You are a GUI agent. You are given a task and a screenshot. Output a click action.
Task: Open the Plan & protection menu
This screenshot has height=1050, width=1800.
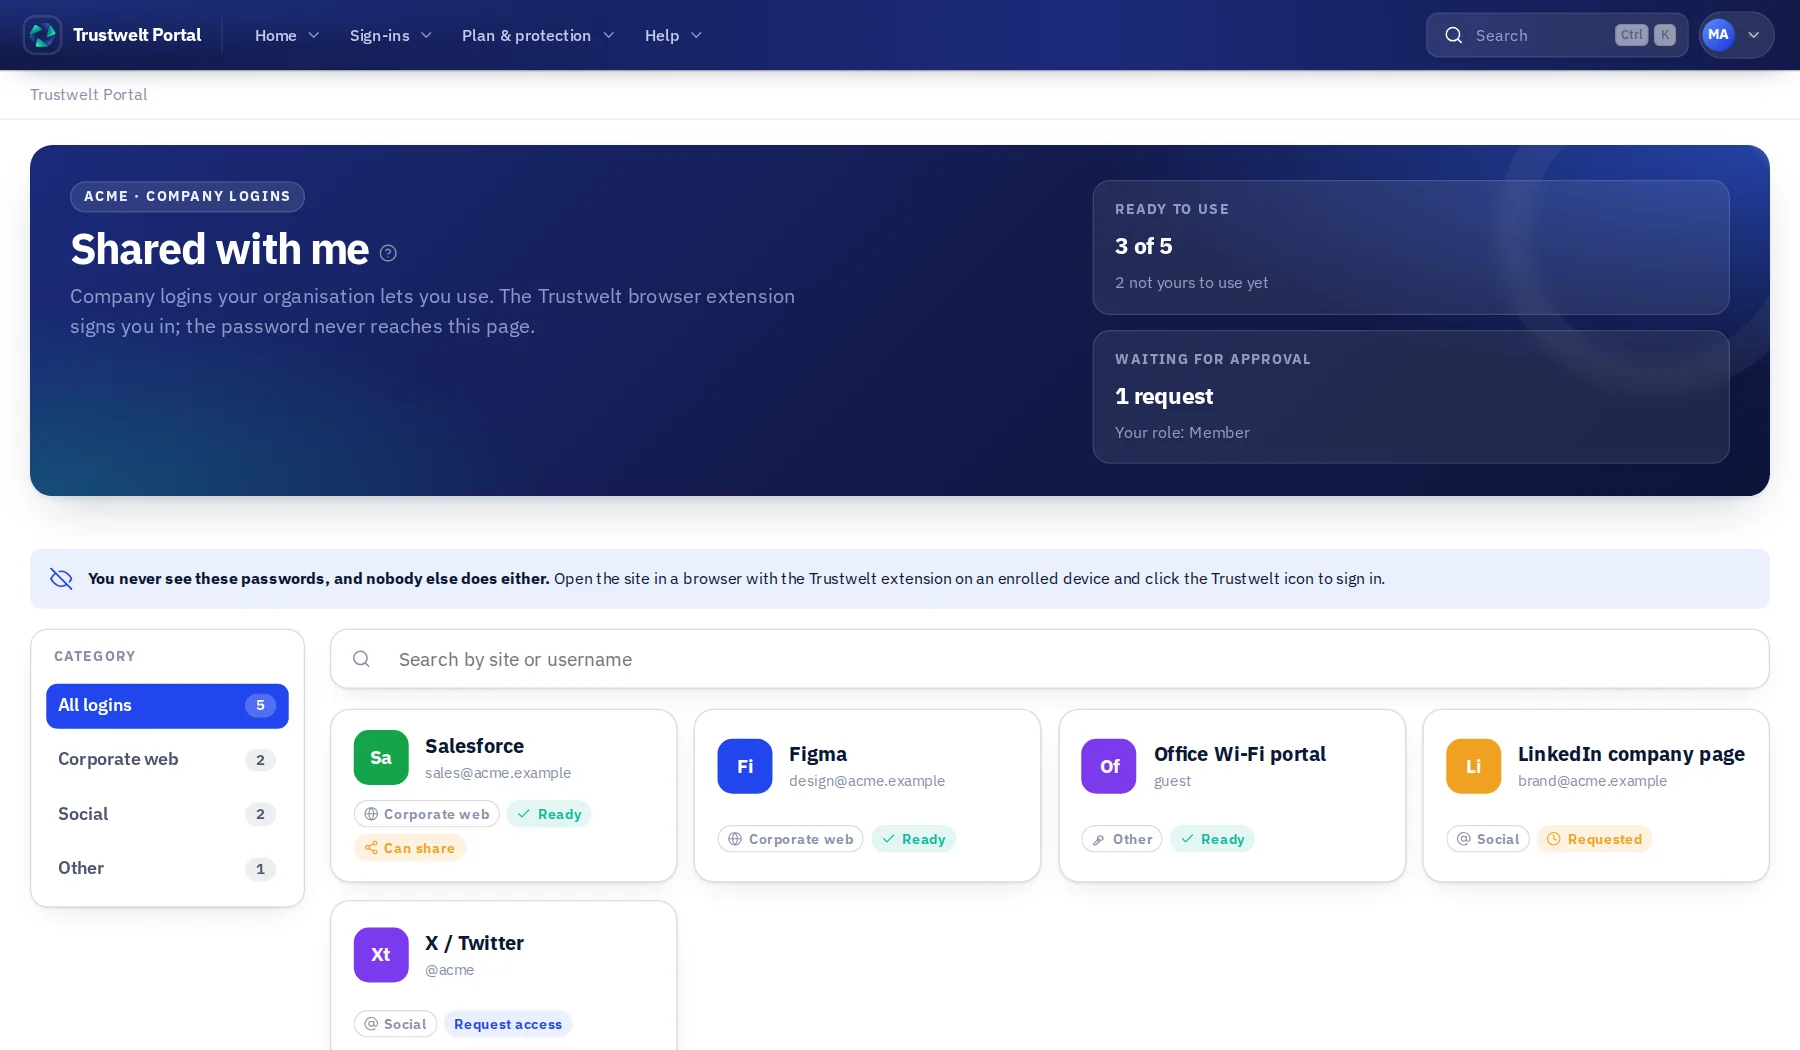538,36
